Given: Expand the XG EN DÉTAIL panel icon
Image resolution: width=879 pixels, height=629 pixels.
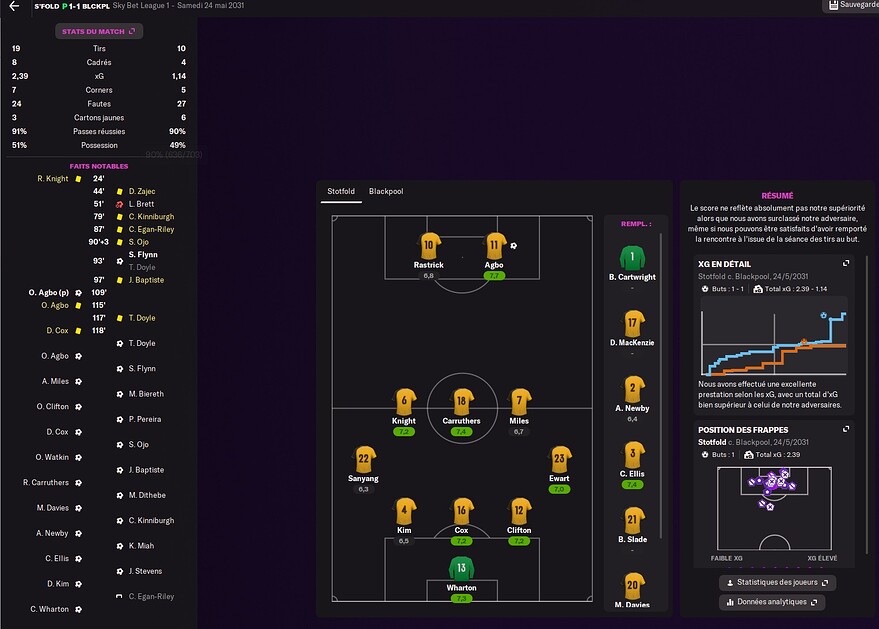Looking at the screenshot, I should [x=846, y=263].
